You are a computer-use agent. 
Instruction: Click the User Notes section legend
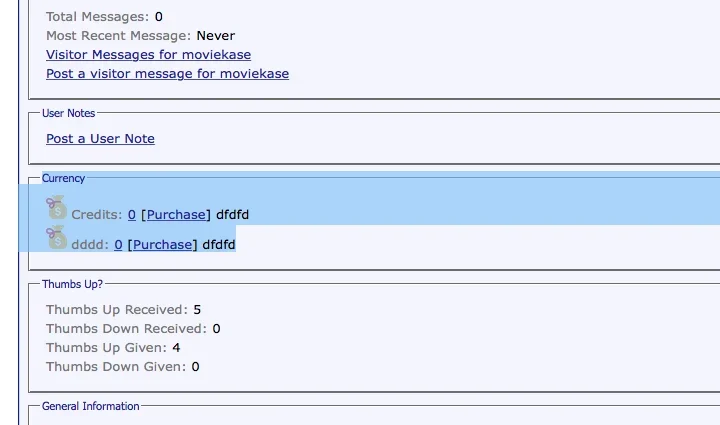68,113
